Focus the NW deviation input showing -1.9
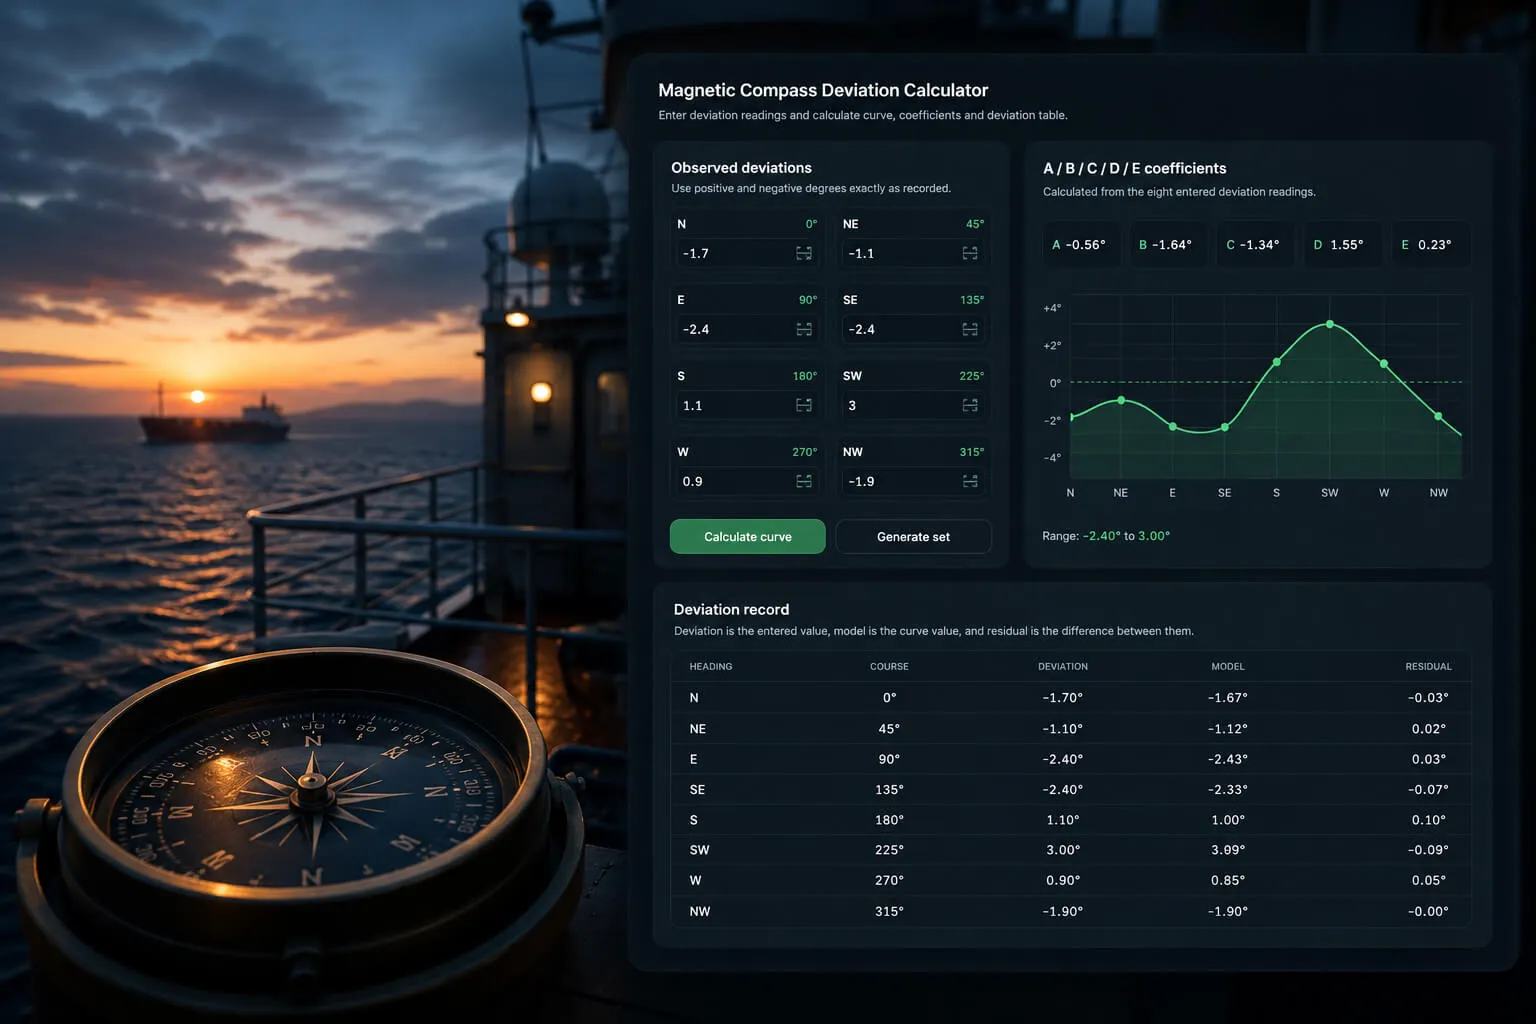 (913, 481)
